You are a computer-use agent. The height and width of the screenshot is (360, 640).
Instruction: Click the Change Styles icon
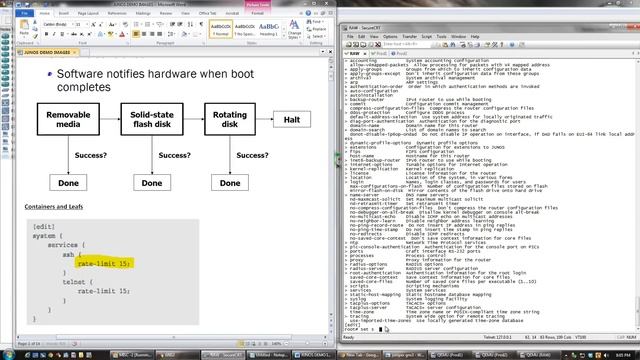[294, 29]
